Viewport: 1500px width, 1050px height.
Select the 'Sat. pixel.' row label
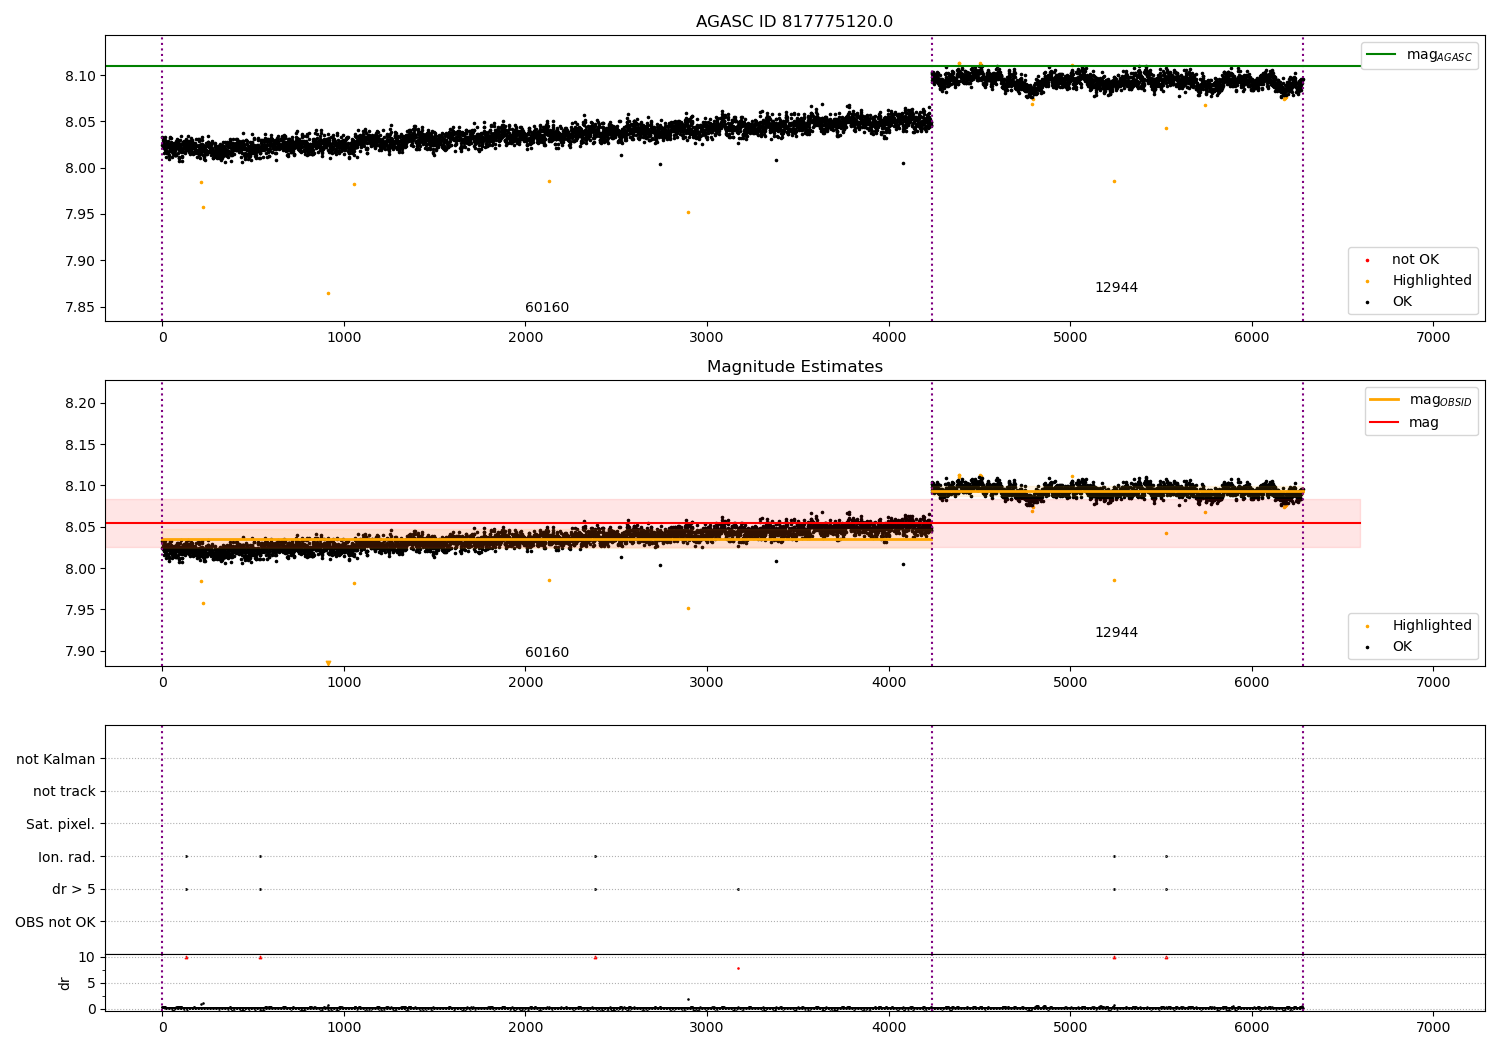tap(61, 825)
